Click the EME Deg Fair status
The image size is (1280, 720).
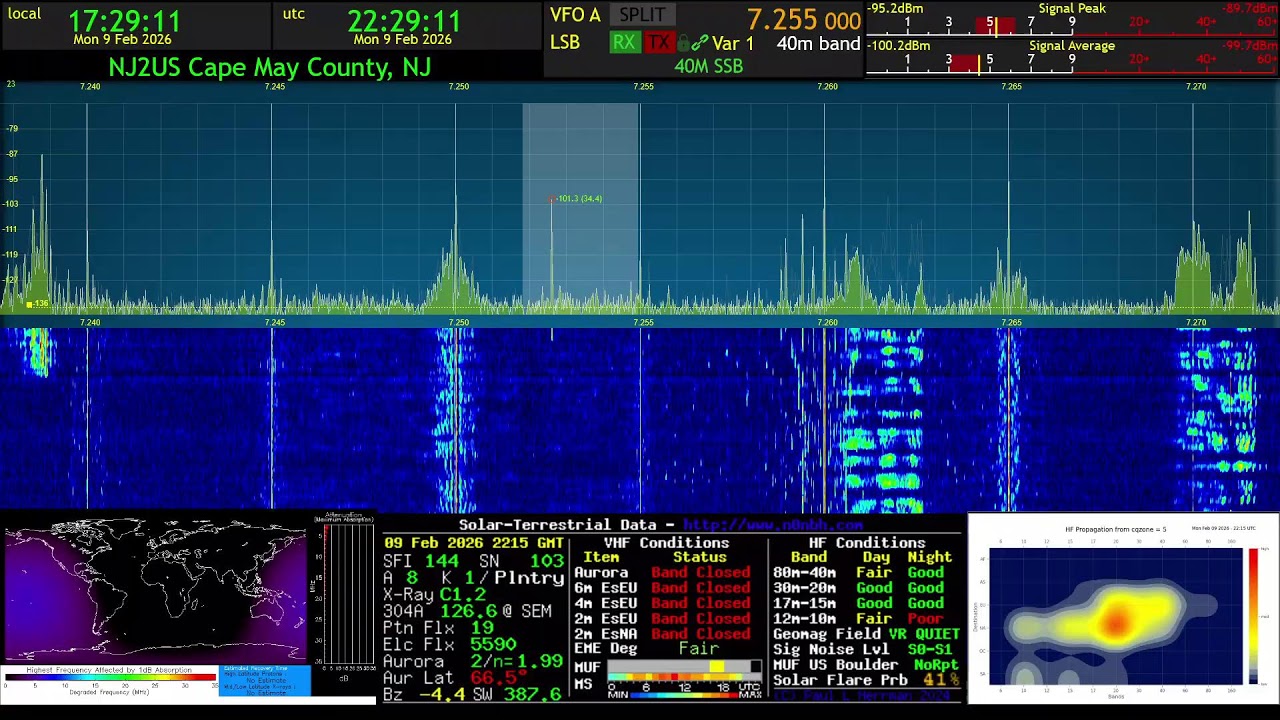click(x=699, y=649)
